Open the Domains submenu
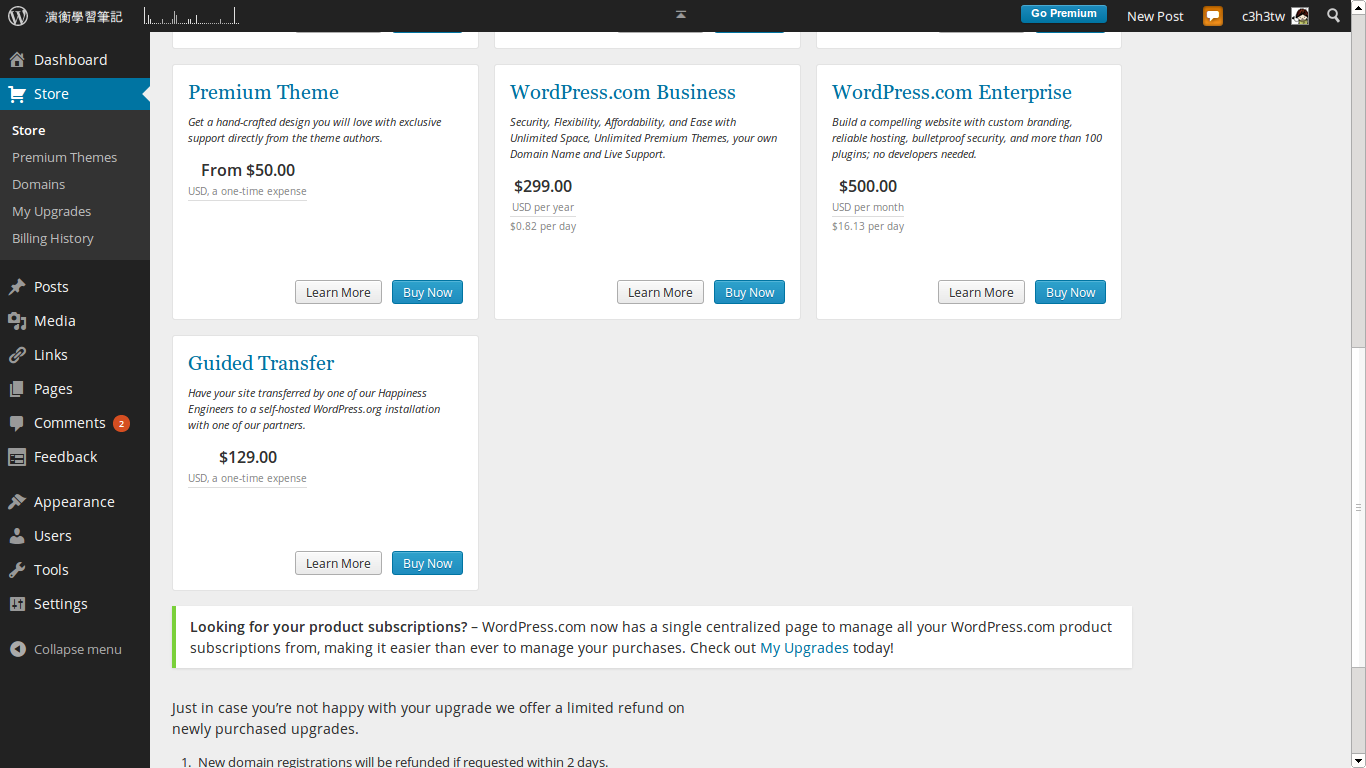 click(x=38, y=185)
